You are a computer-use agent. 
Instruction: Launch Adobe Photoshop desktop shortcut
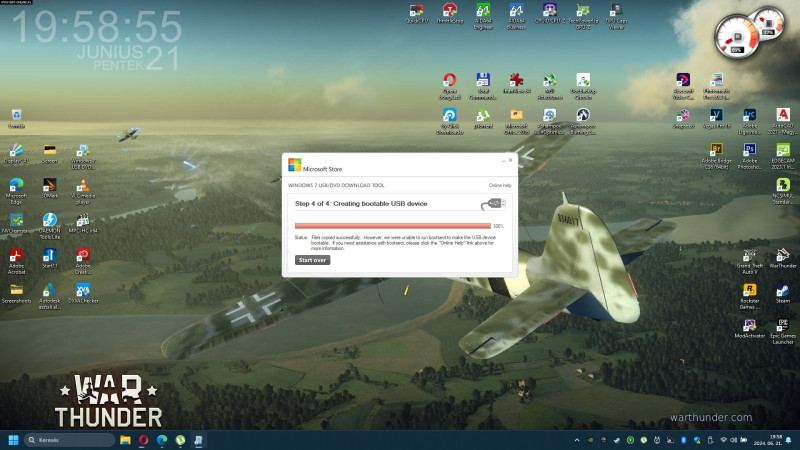(x=749, y=156)
